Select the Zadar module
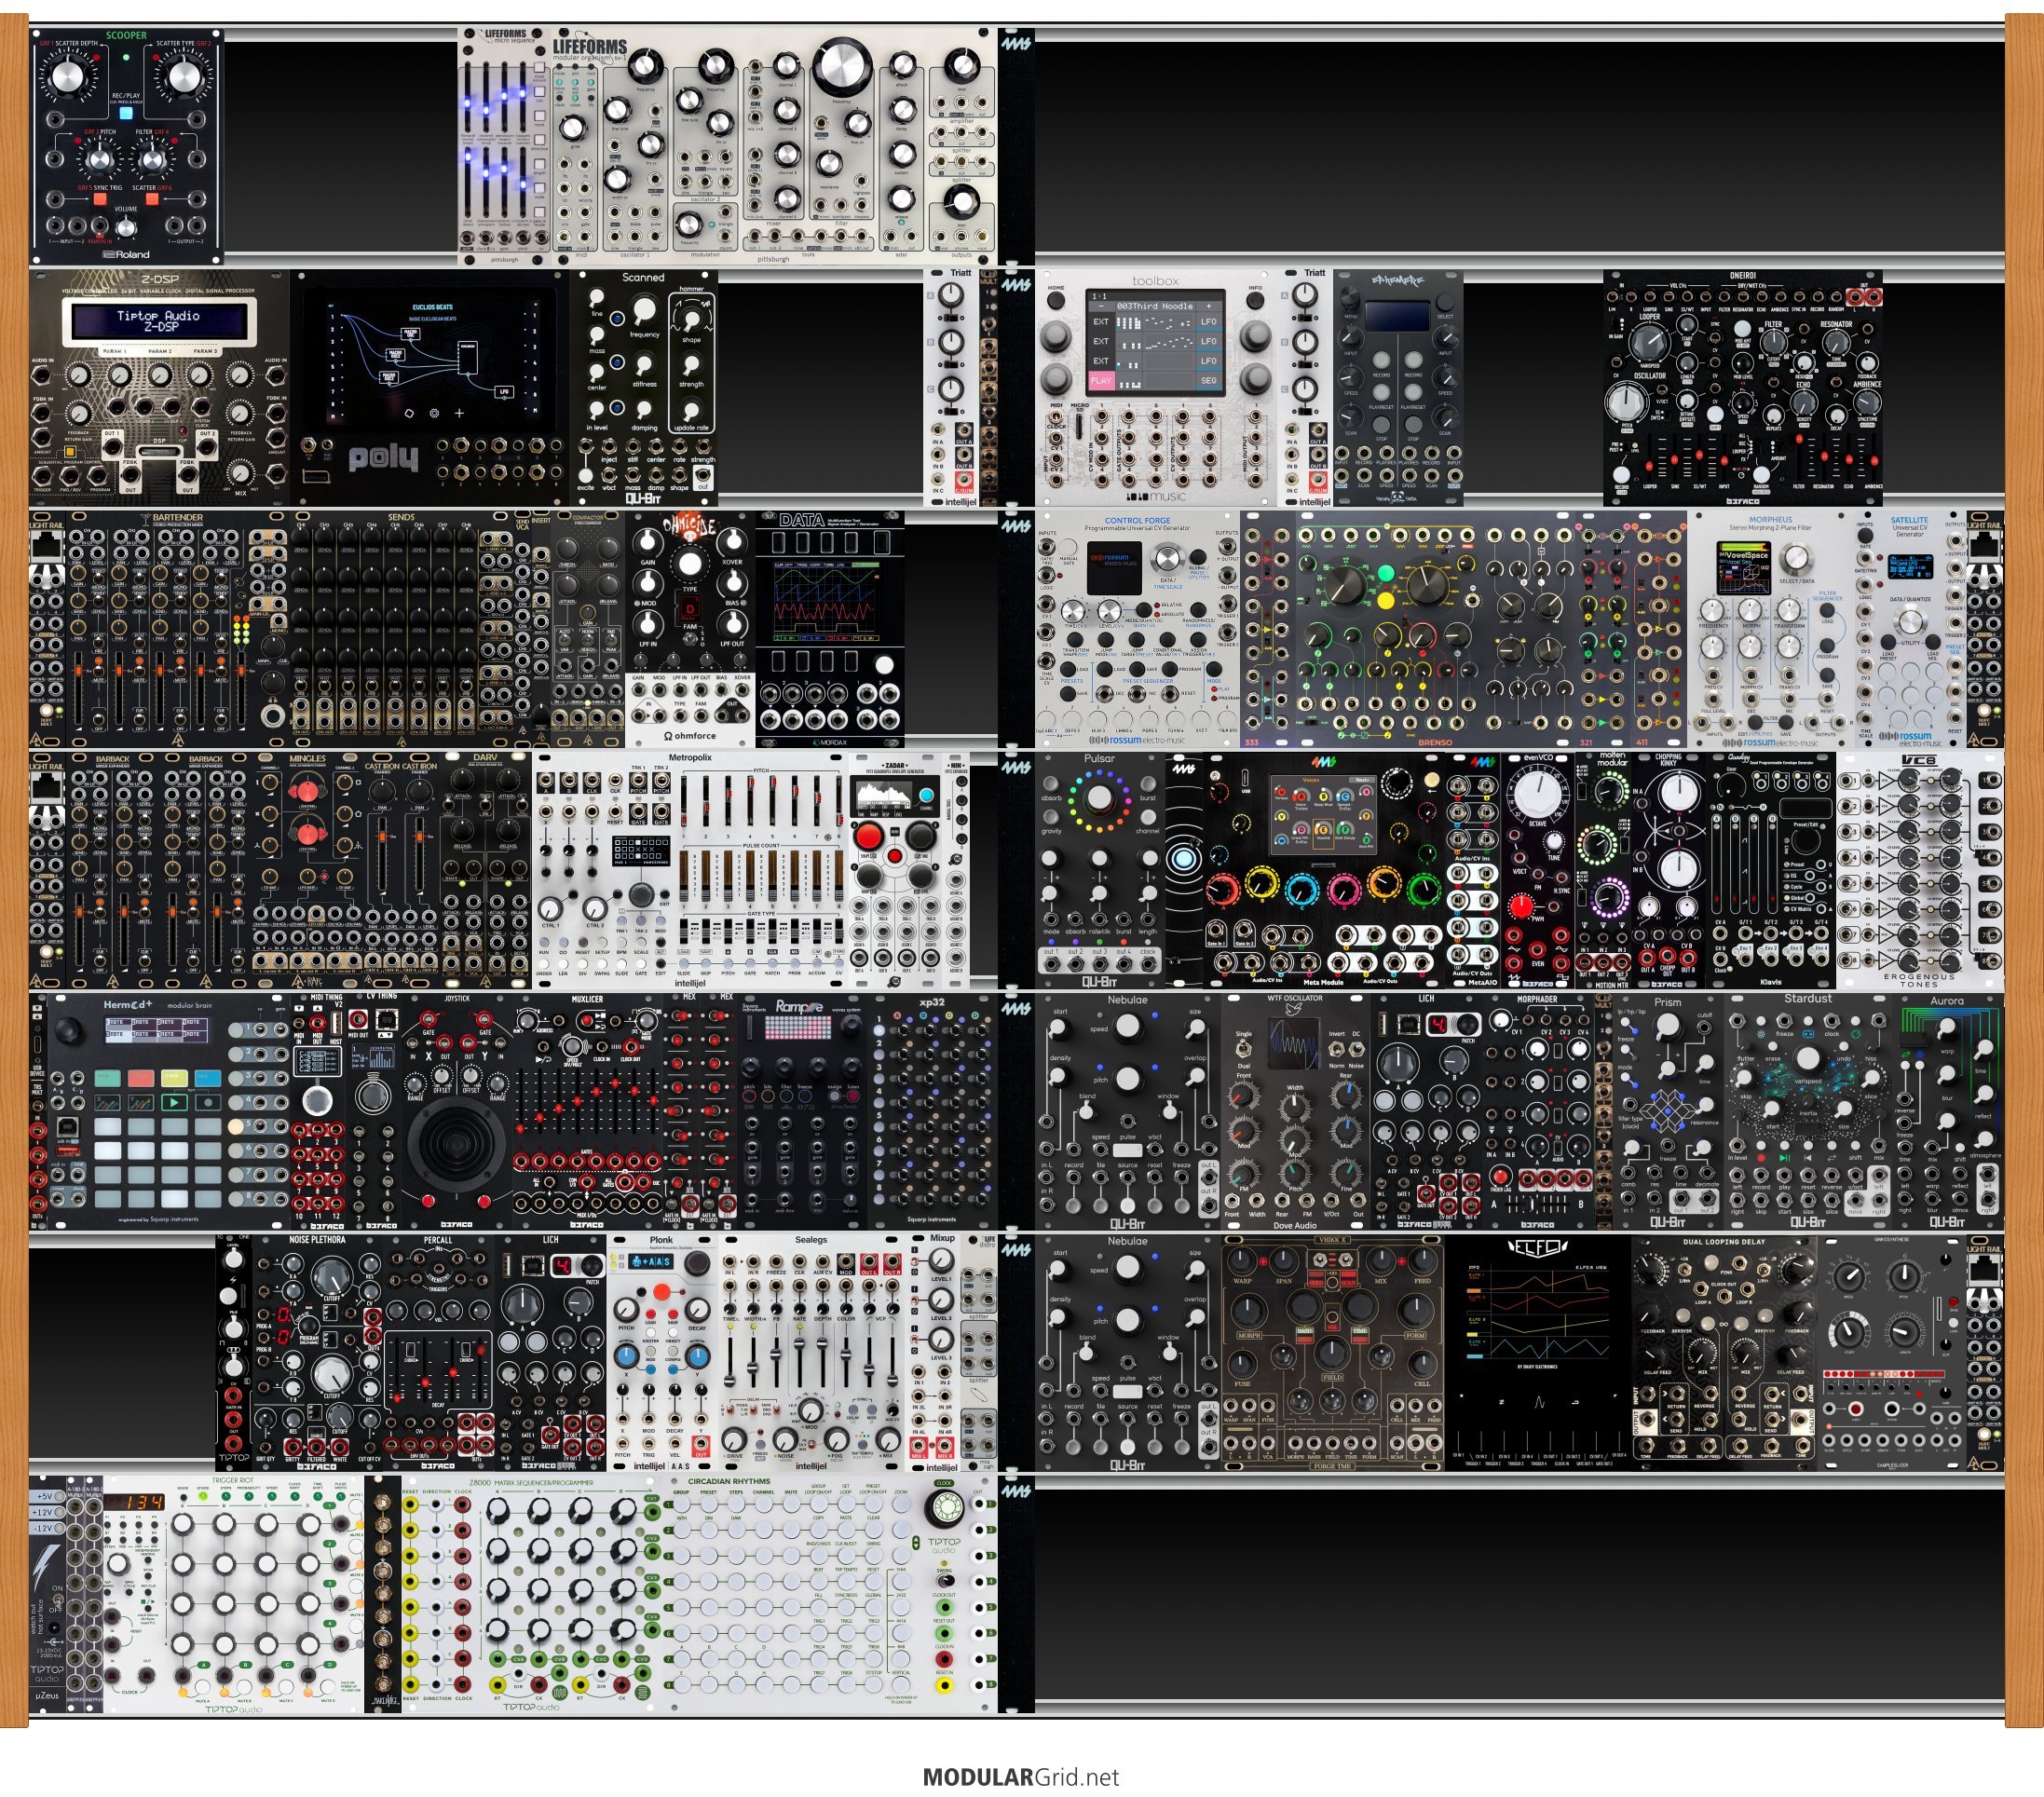 pyautogui.click(x=895, y=871)
